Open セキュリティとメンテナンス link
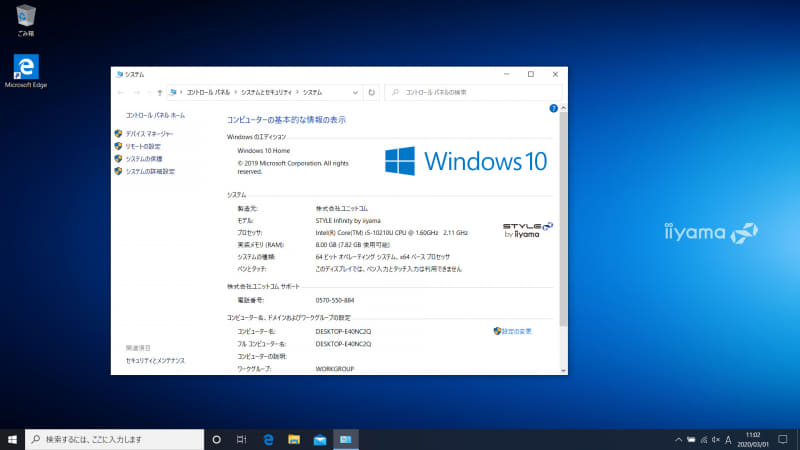 pyautogui.click(x=155, y=361)
